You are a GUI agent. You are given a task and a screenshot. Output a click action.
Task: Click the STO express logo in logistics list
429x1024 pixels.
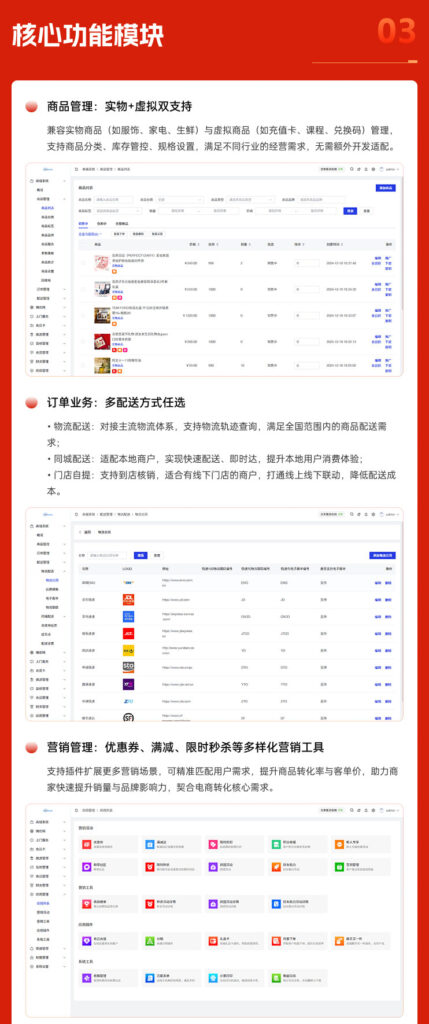128,667
